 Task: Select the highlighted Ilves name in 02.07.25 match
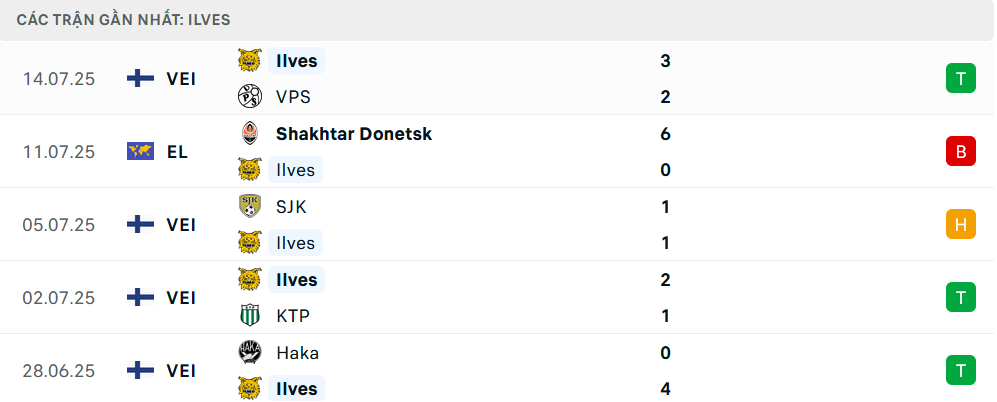[296, 279]
